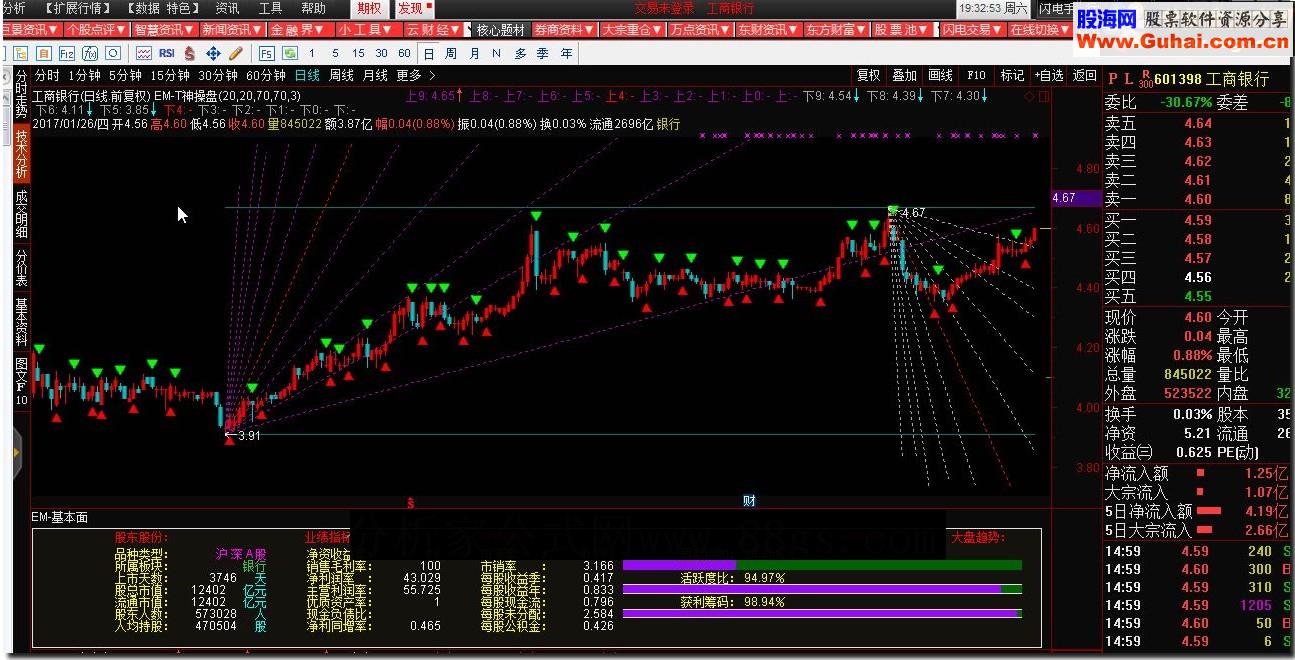Add stock with +自选 button
Image resolution: width=1295 pixels, height=660 pixels.
tap(1048, 76)
